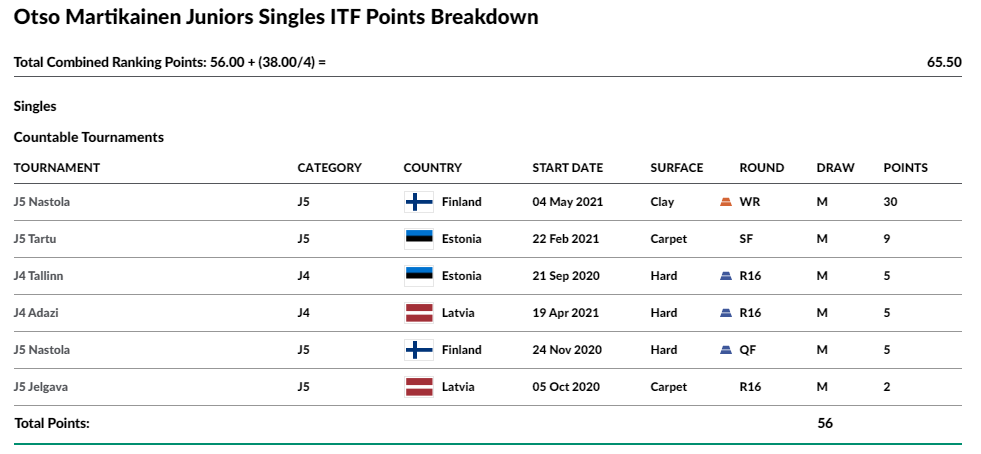Click the Estonia flag in J4 Tallinn row

pyautogui.click(x=419, y=276)
